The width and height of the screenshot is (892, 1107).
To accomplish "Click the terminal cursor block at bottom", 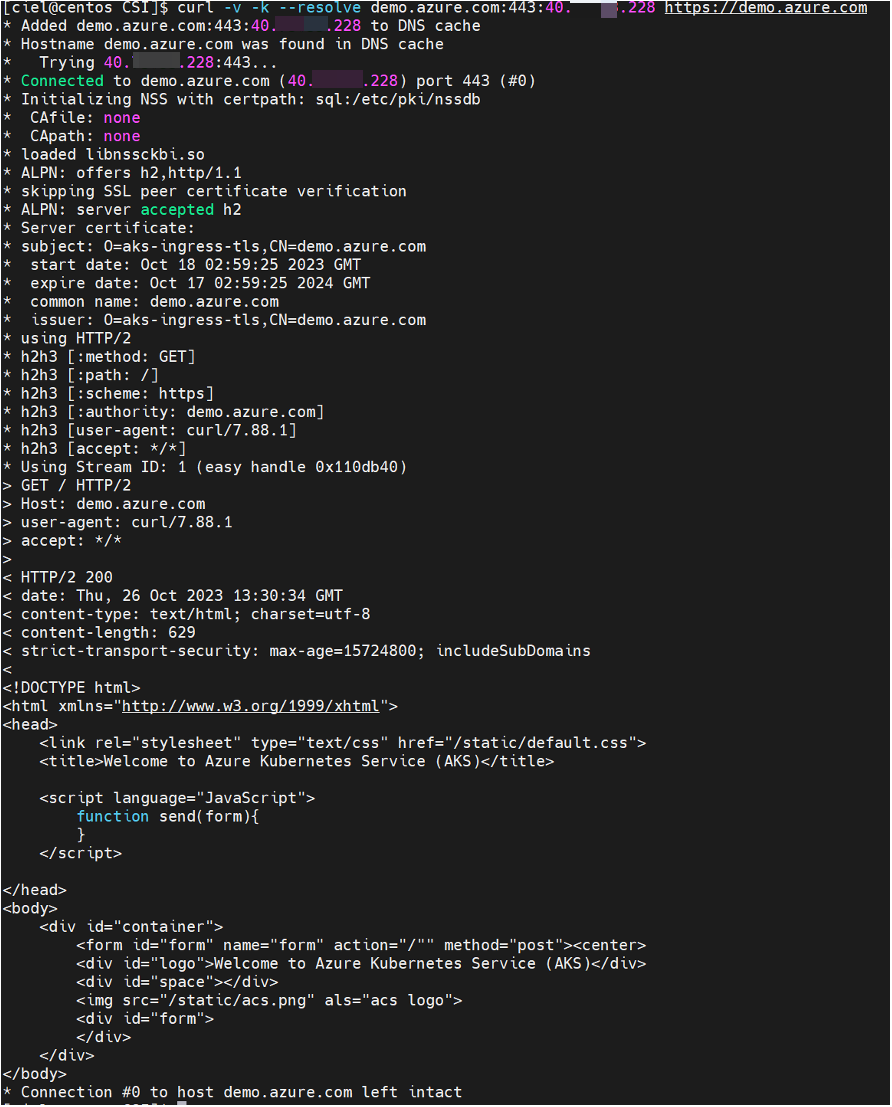I will point(181,1104).
